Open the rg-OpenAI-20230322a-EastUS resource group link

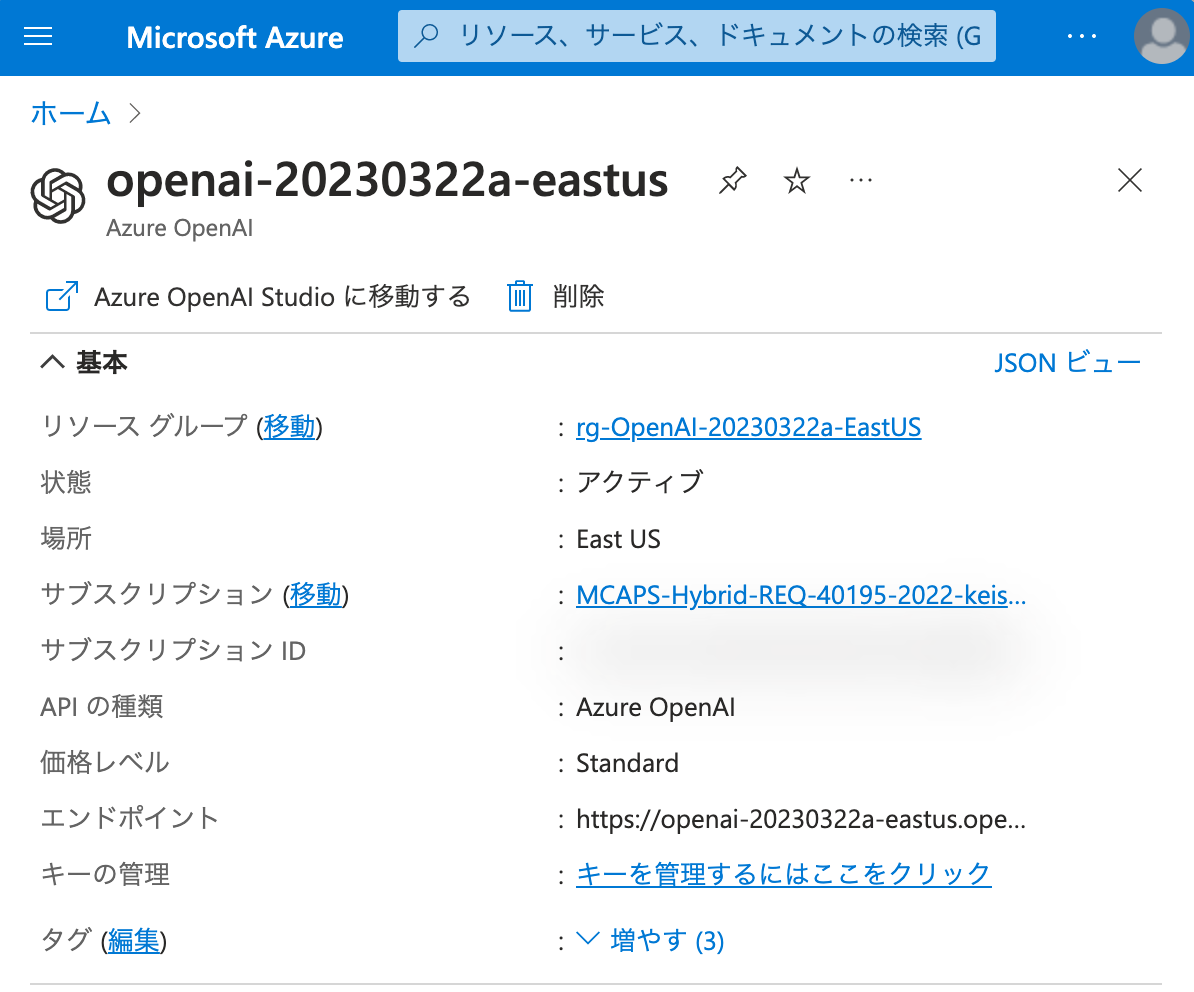pos(748,427)
